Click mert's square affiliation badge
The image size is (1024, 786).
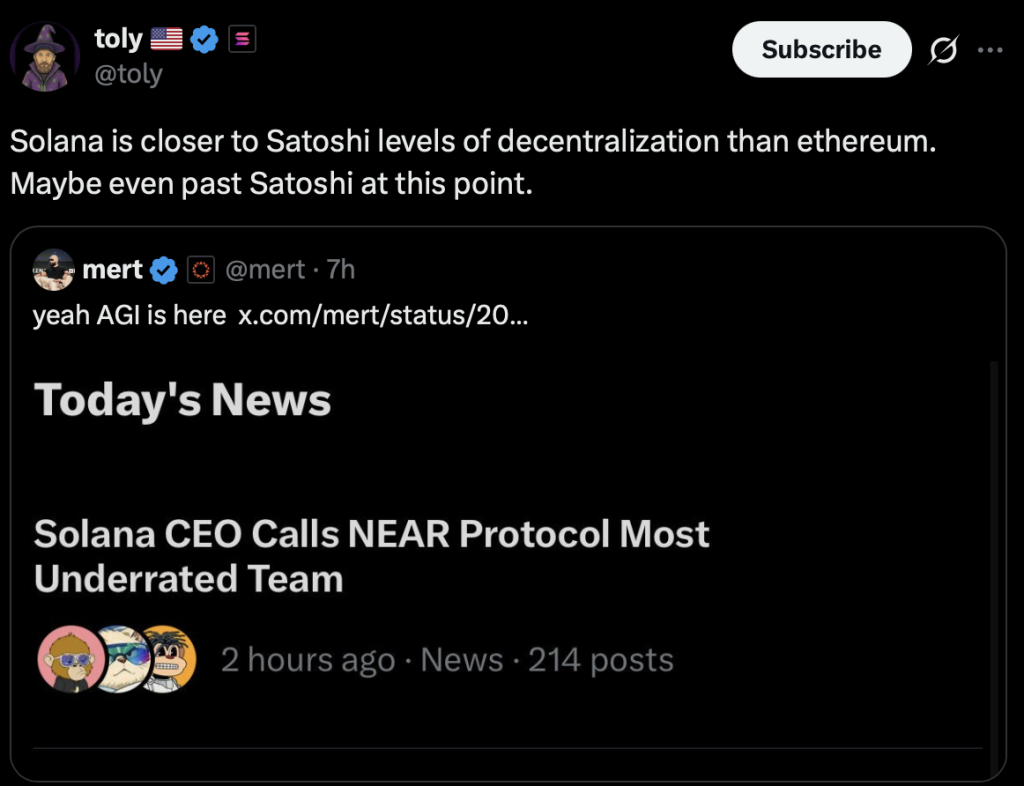pyautogui.click(x=201, y=269)
